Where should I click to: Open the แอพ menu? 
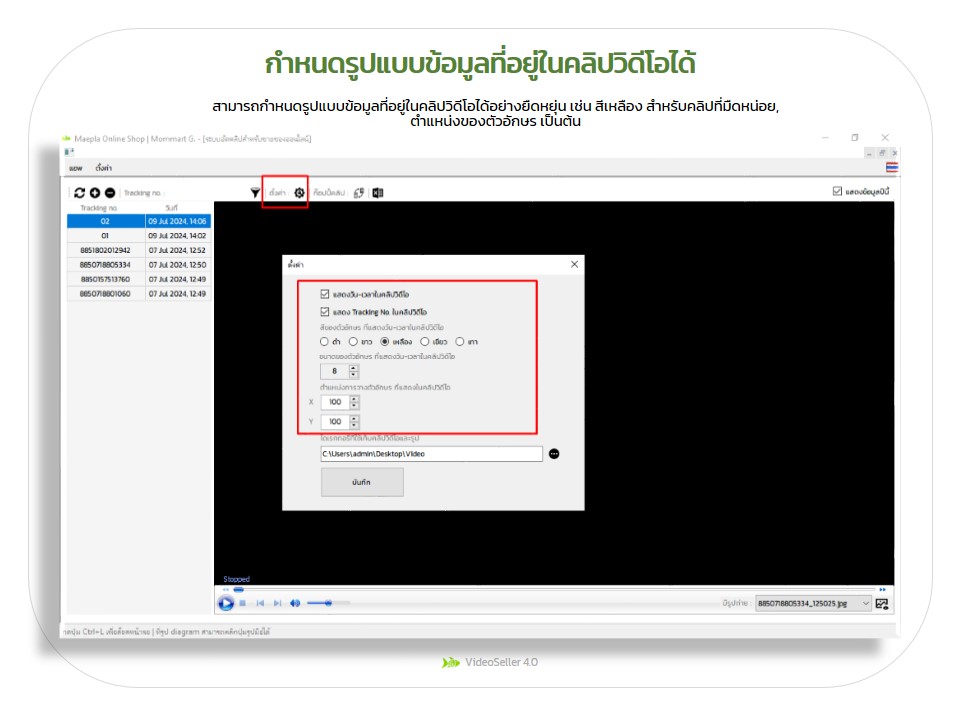(x=74, y=167)
